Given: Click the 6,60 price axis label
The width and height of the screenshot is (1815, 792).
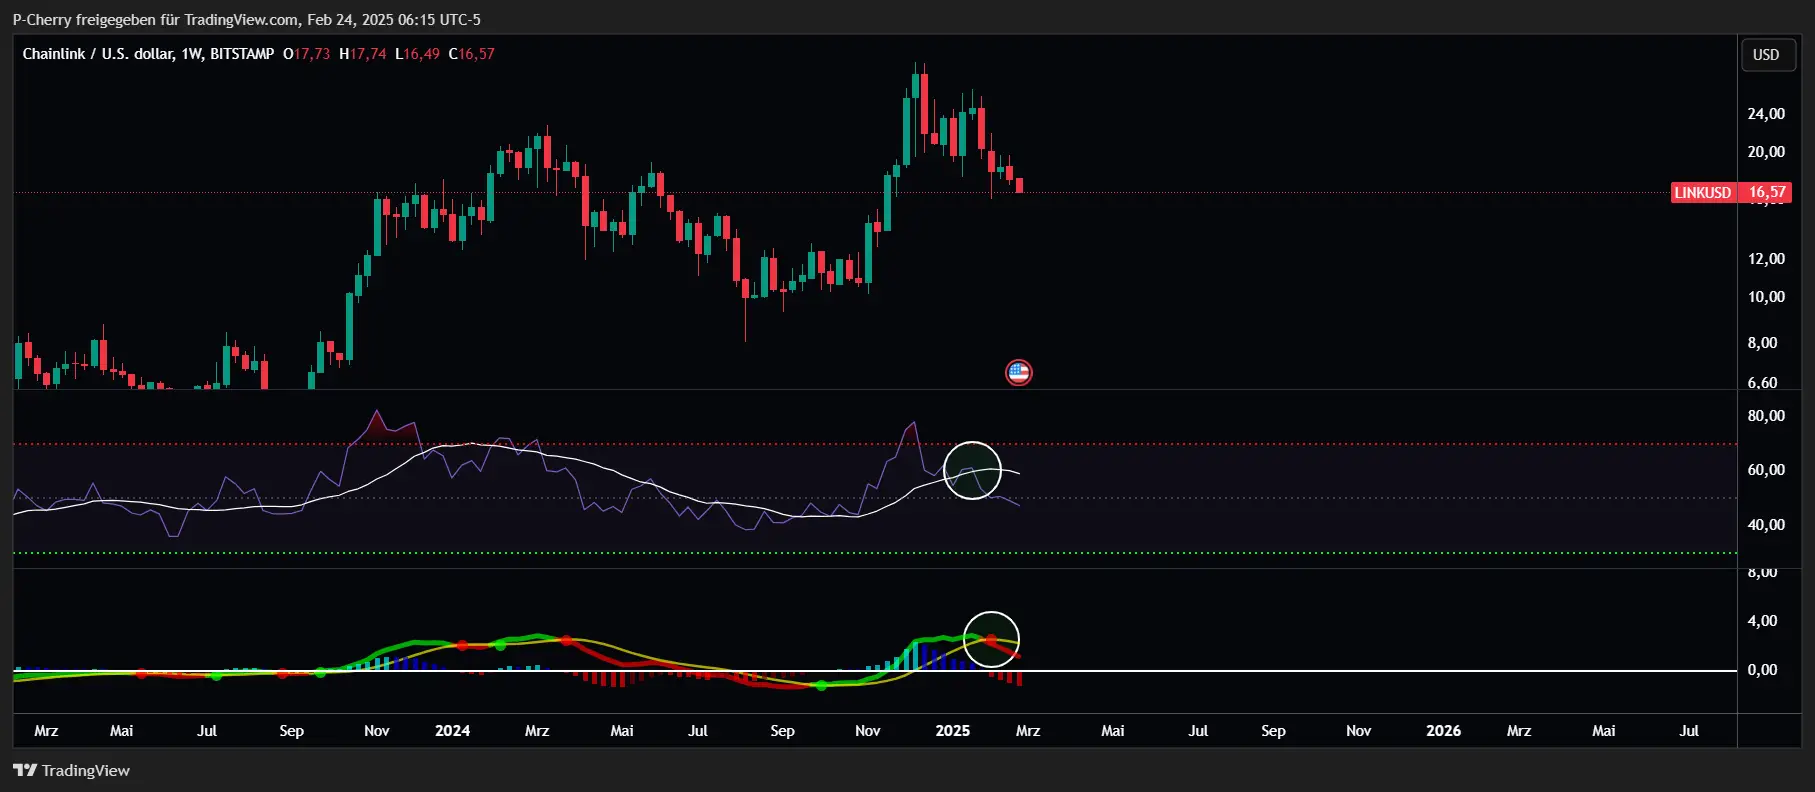Looking at the screenshot, I should [1763, 382].
